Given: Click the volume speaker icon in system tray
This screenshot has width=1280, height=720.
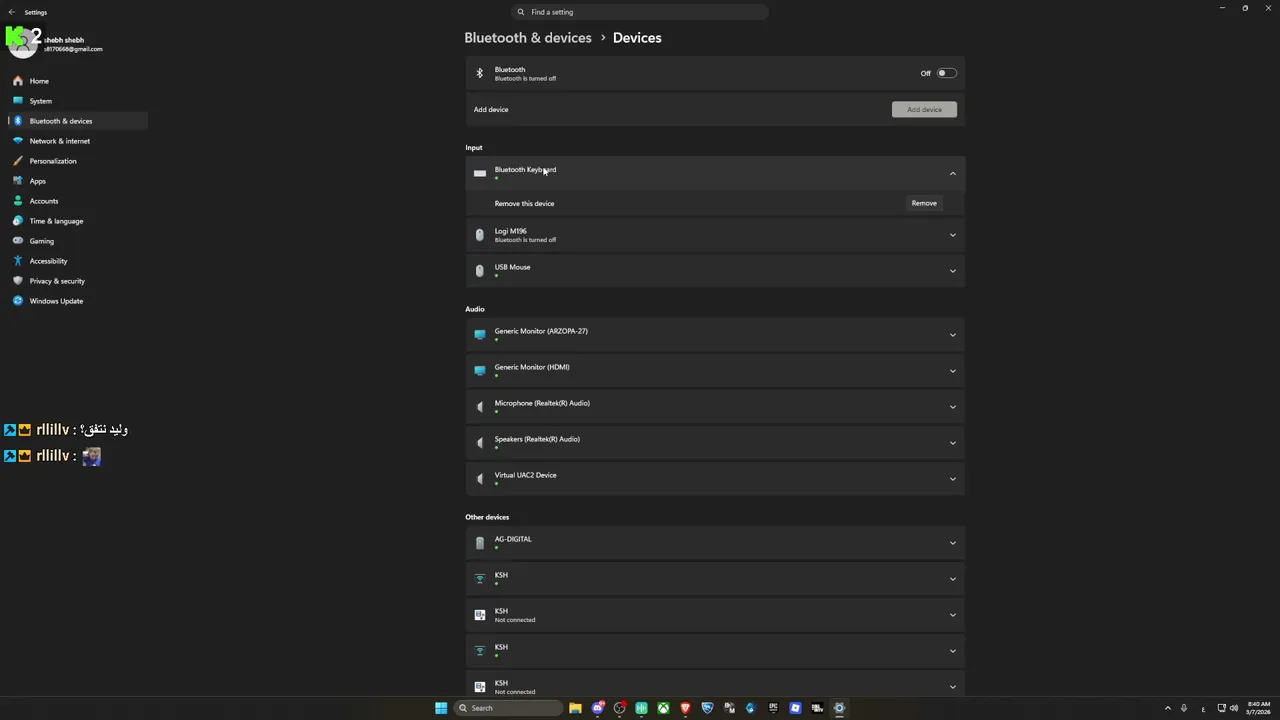Looking at the screenshot, I should click(x=1234, y=708).
